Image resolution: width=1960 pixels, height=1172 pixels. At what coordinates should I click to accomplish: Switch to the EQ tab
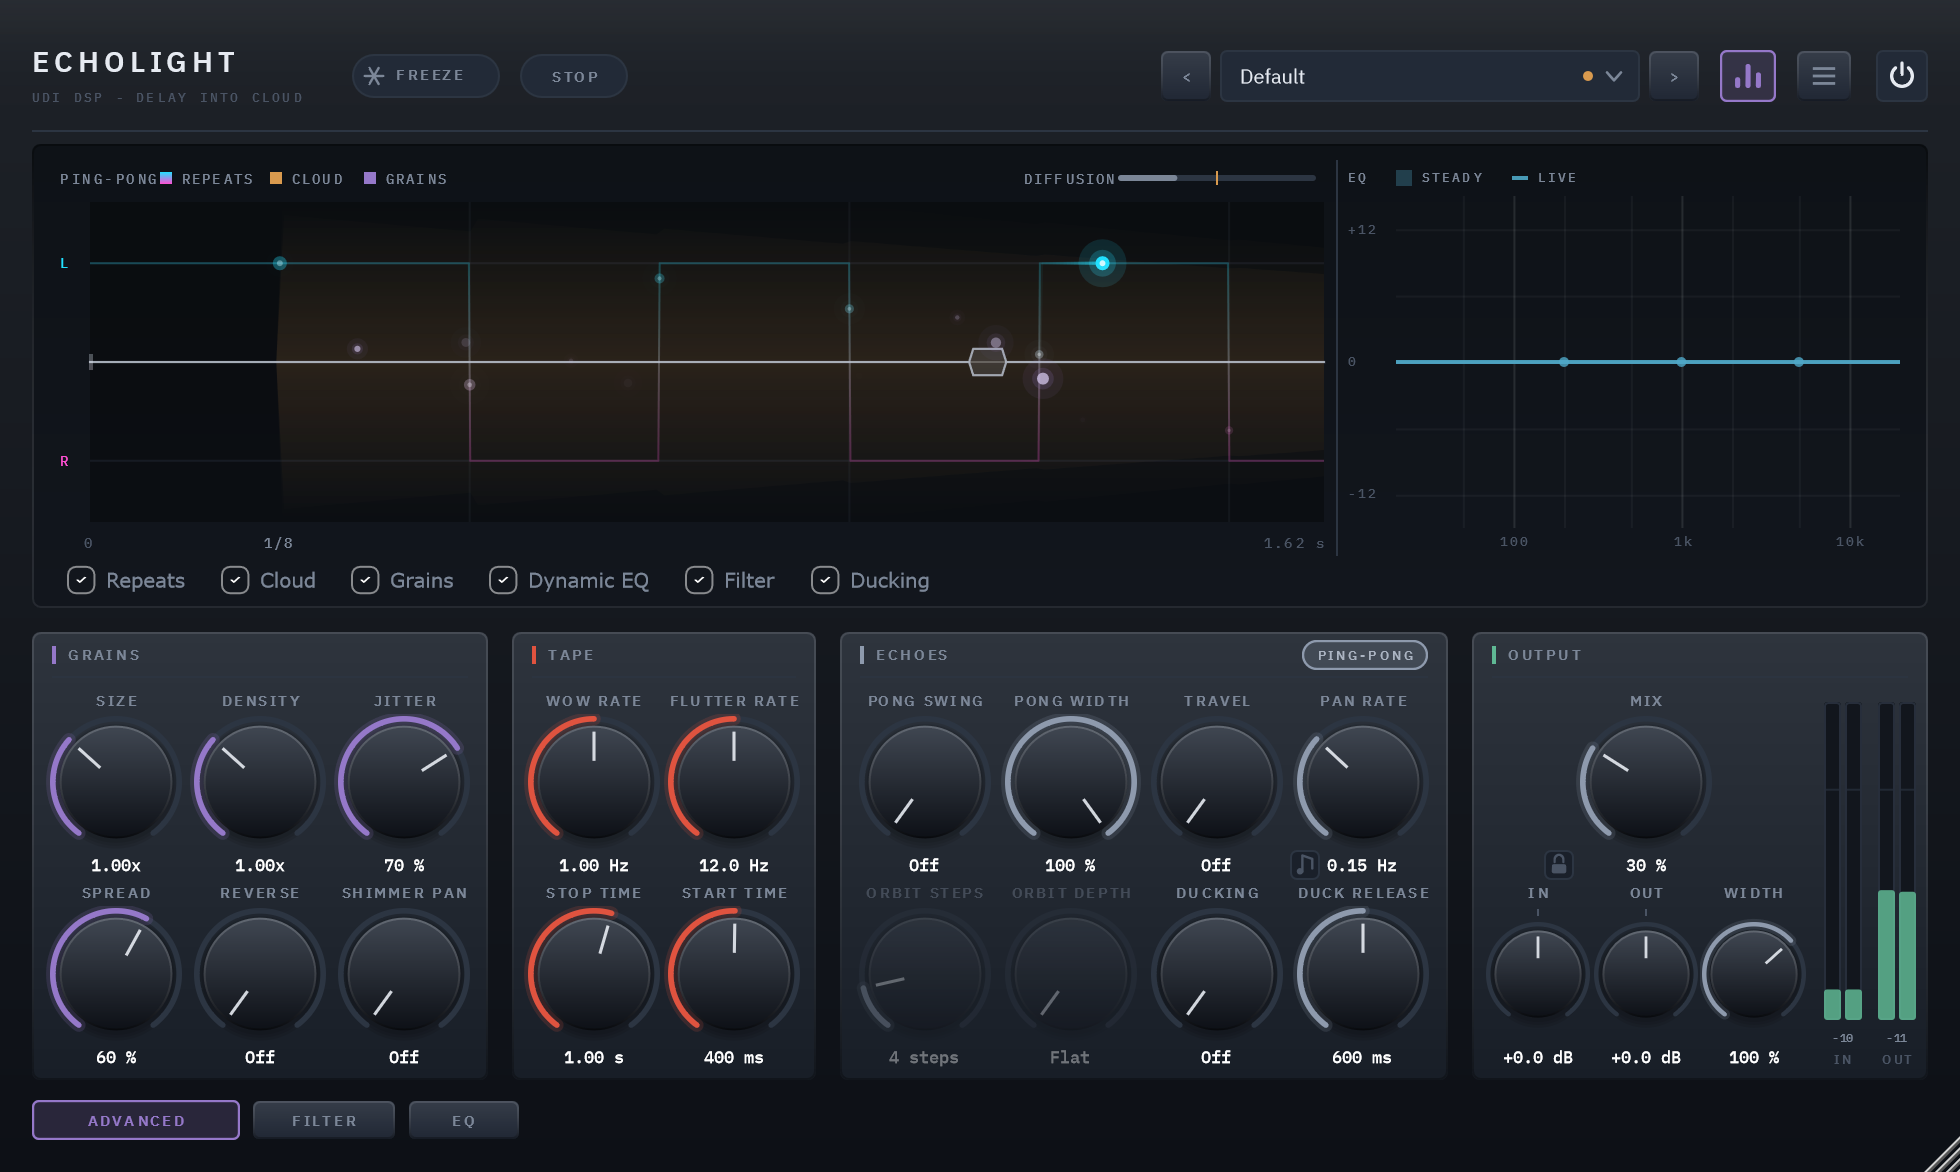[x=463, y=1120]
